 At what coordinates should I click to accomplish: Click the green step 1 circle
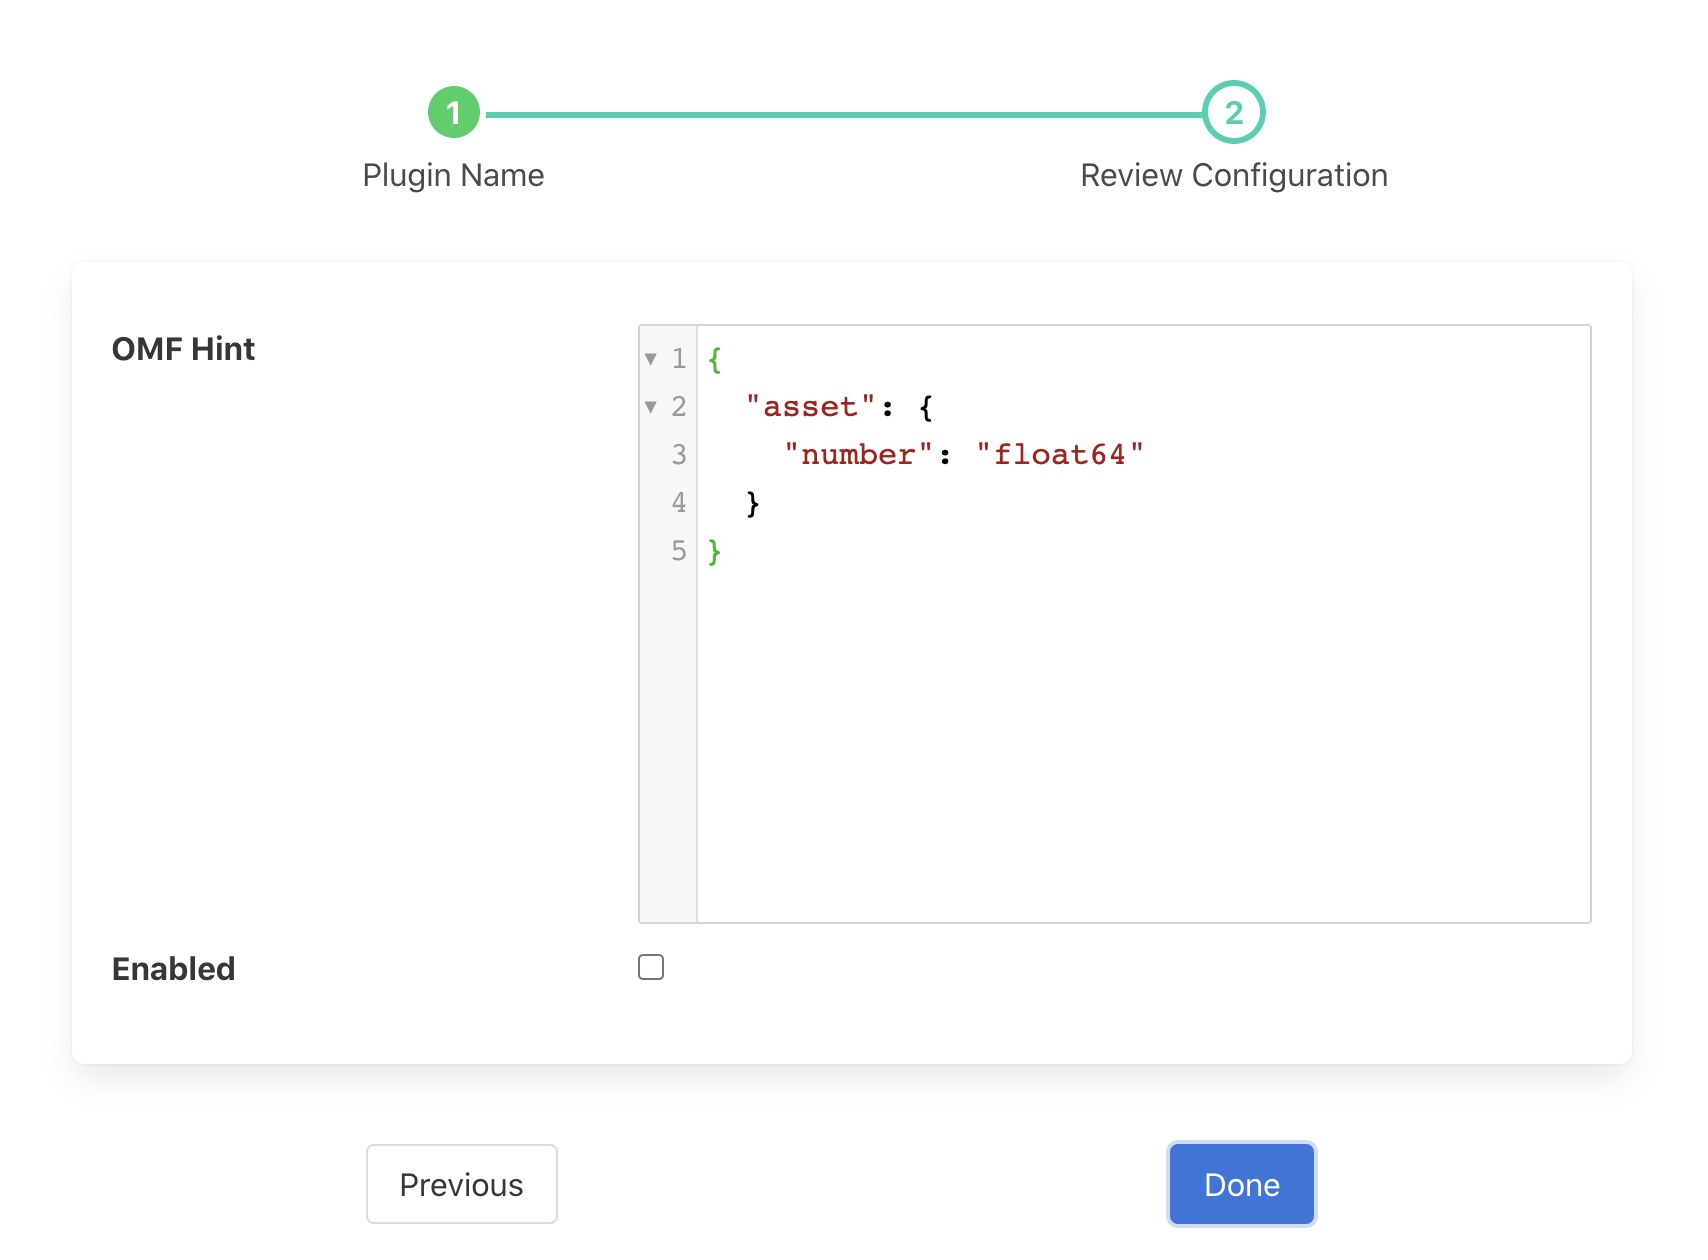coord(454,112)
